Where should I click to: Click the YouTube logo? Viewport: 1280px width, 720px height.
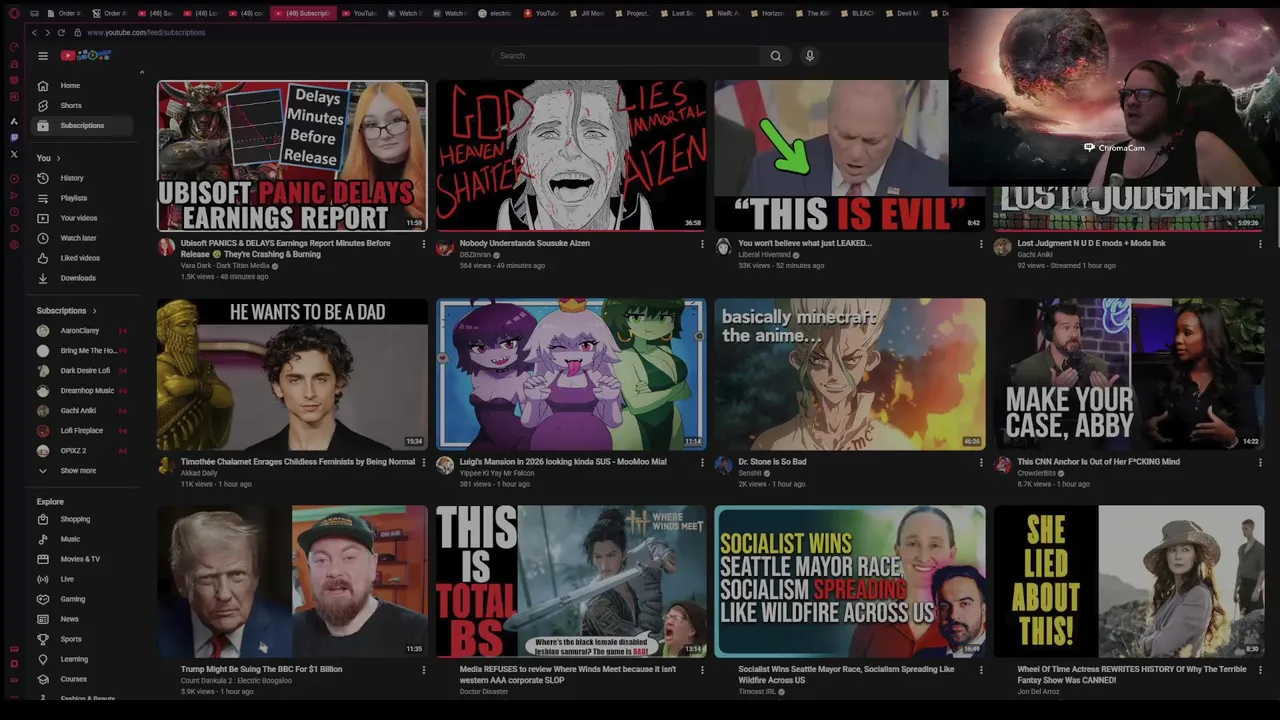point(86,56)
